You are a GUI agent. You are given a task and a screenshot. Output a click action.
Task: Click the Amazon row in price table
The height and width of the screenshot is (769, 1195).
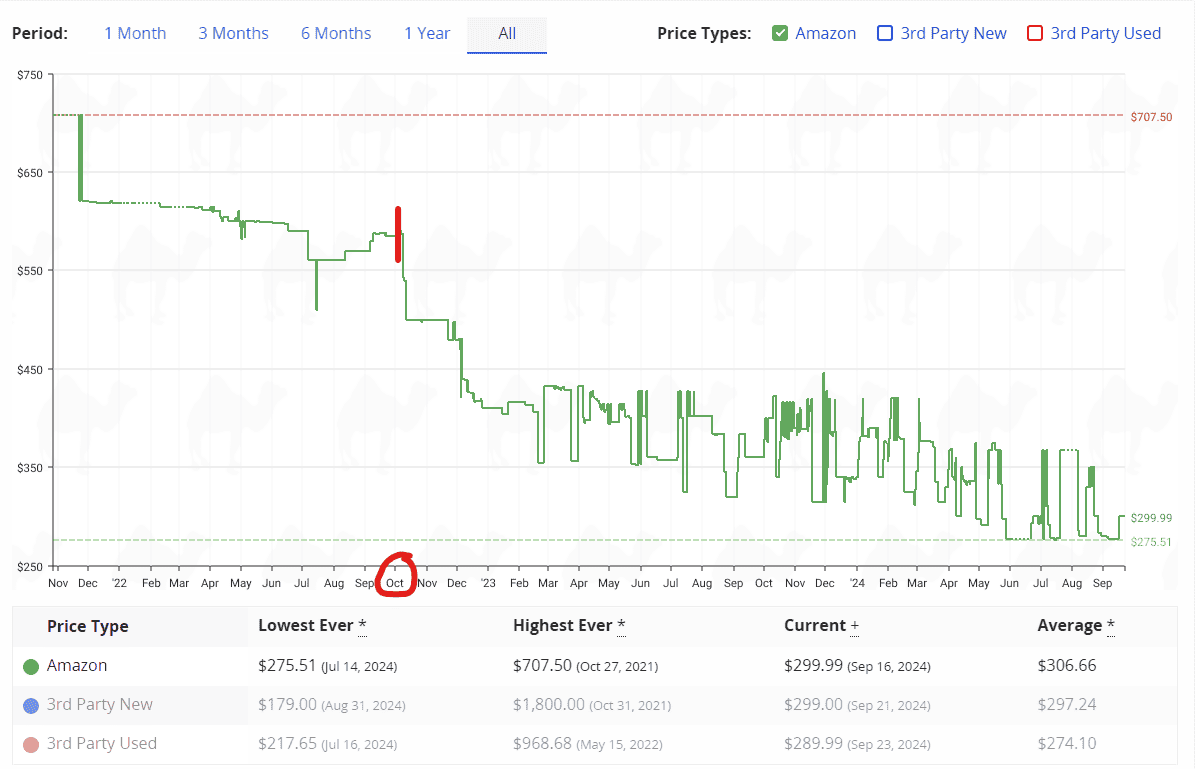(x=594, y=666)
